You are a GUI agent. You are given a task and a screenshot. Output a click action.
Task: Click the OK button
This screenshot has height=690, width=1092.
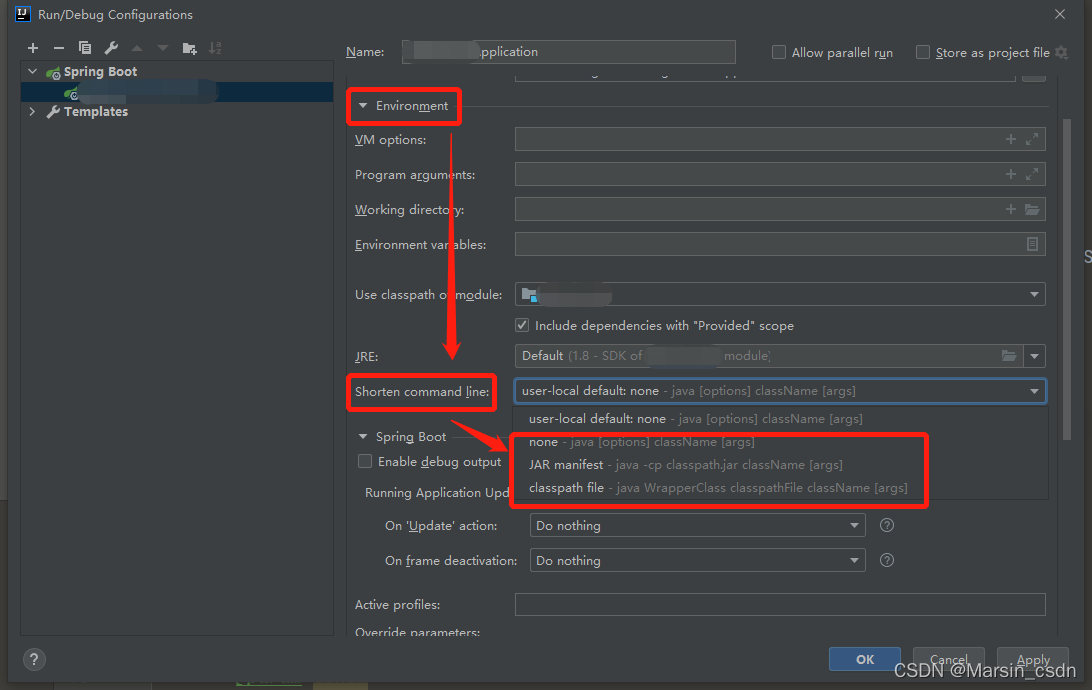[864, 659]
